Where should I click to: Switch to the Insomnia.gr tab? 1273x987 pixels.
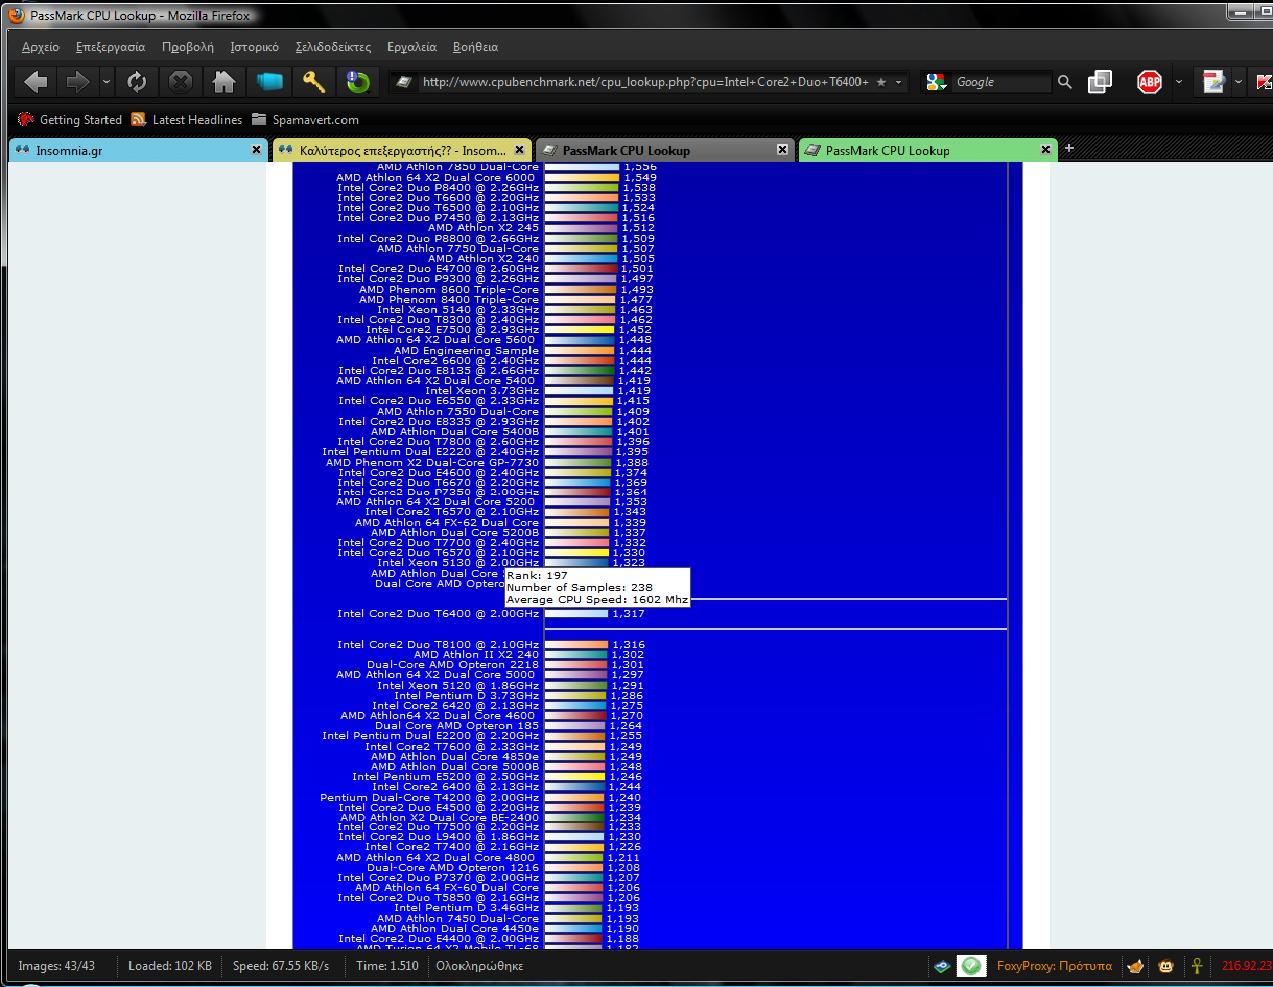[x=130, y=151]
